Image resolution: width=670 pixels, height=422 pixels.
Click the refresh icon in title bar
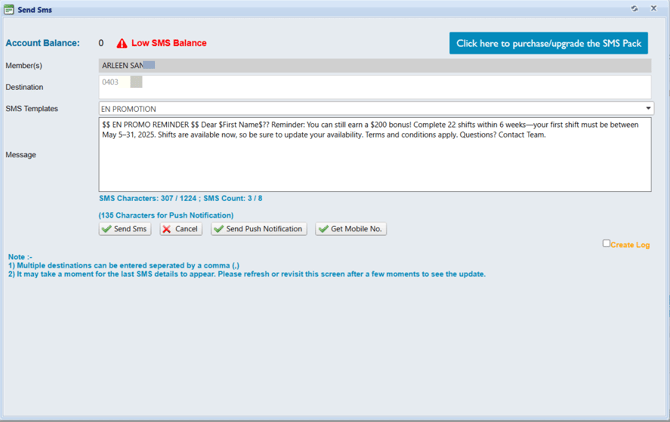[x=635, y=9]
